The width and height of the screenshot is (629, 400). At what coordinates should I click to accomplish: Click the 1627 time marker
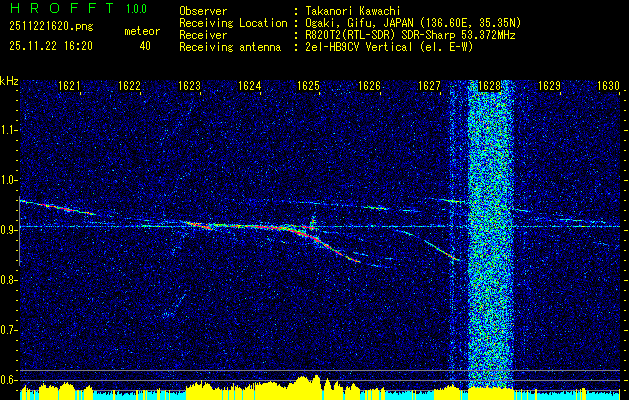(429, 85)
